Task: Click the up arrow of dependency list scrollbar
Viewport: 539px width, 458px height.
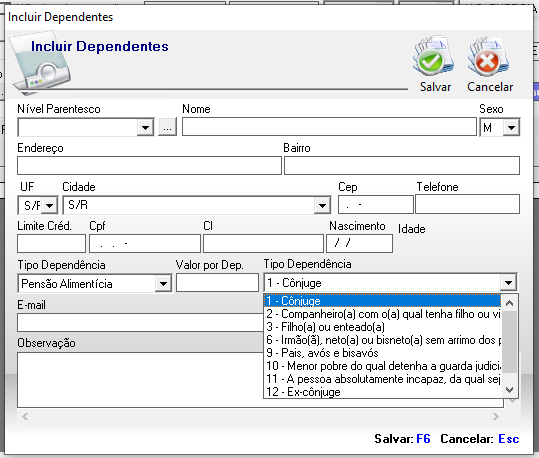Action: pos(509,303)
